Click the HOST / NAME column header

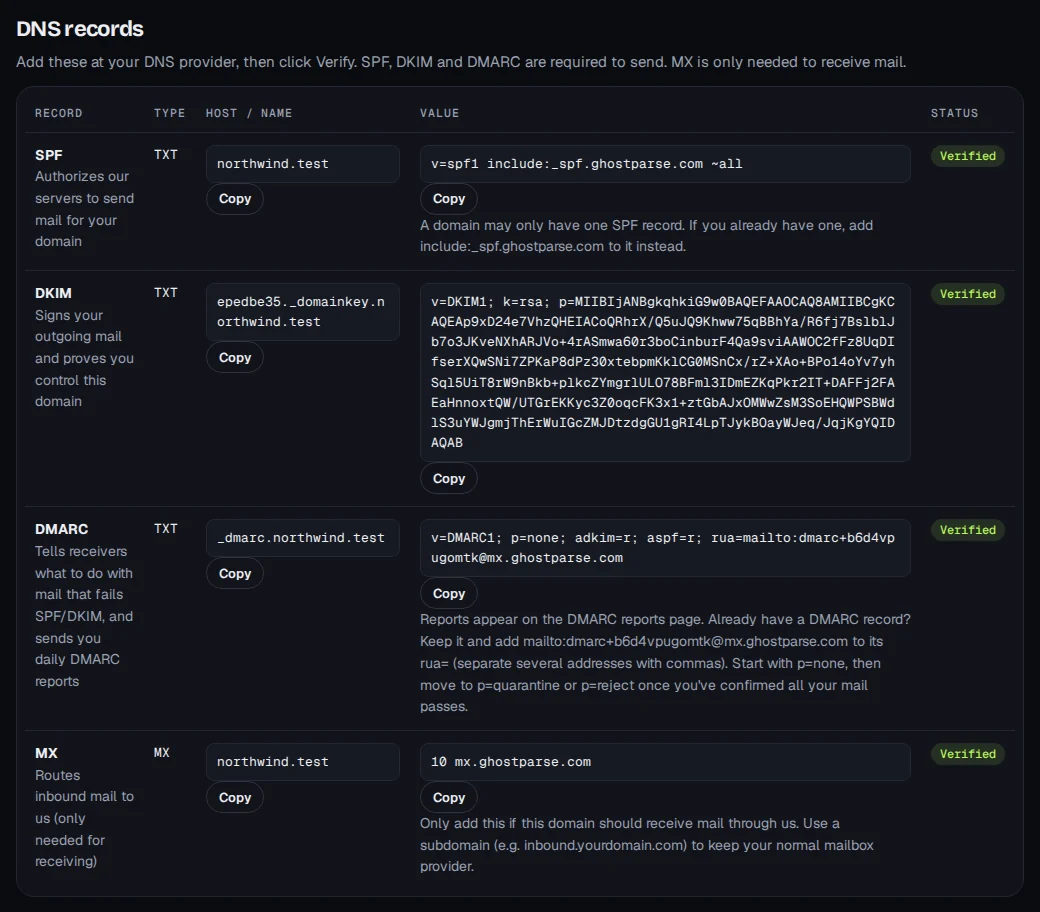point(249,113)
